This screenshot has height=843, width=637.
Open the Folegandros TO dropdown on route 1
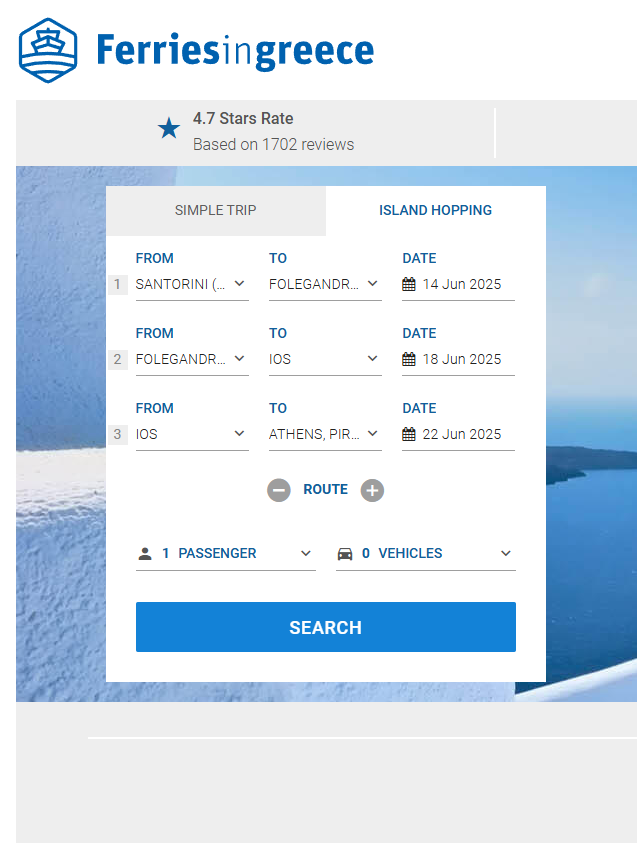coord(324,284)
